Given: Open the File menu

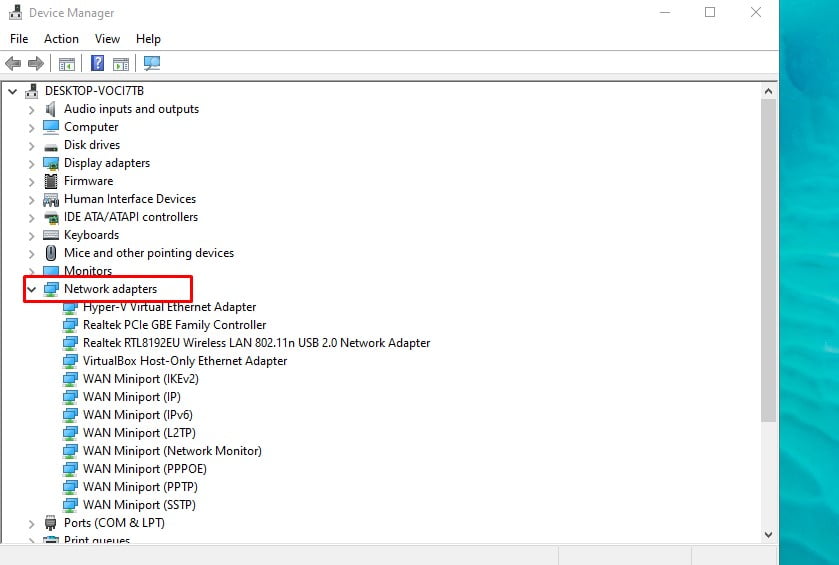Looking at the screenshot, I should pyautogui.click(x=19, y=39).
